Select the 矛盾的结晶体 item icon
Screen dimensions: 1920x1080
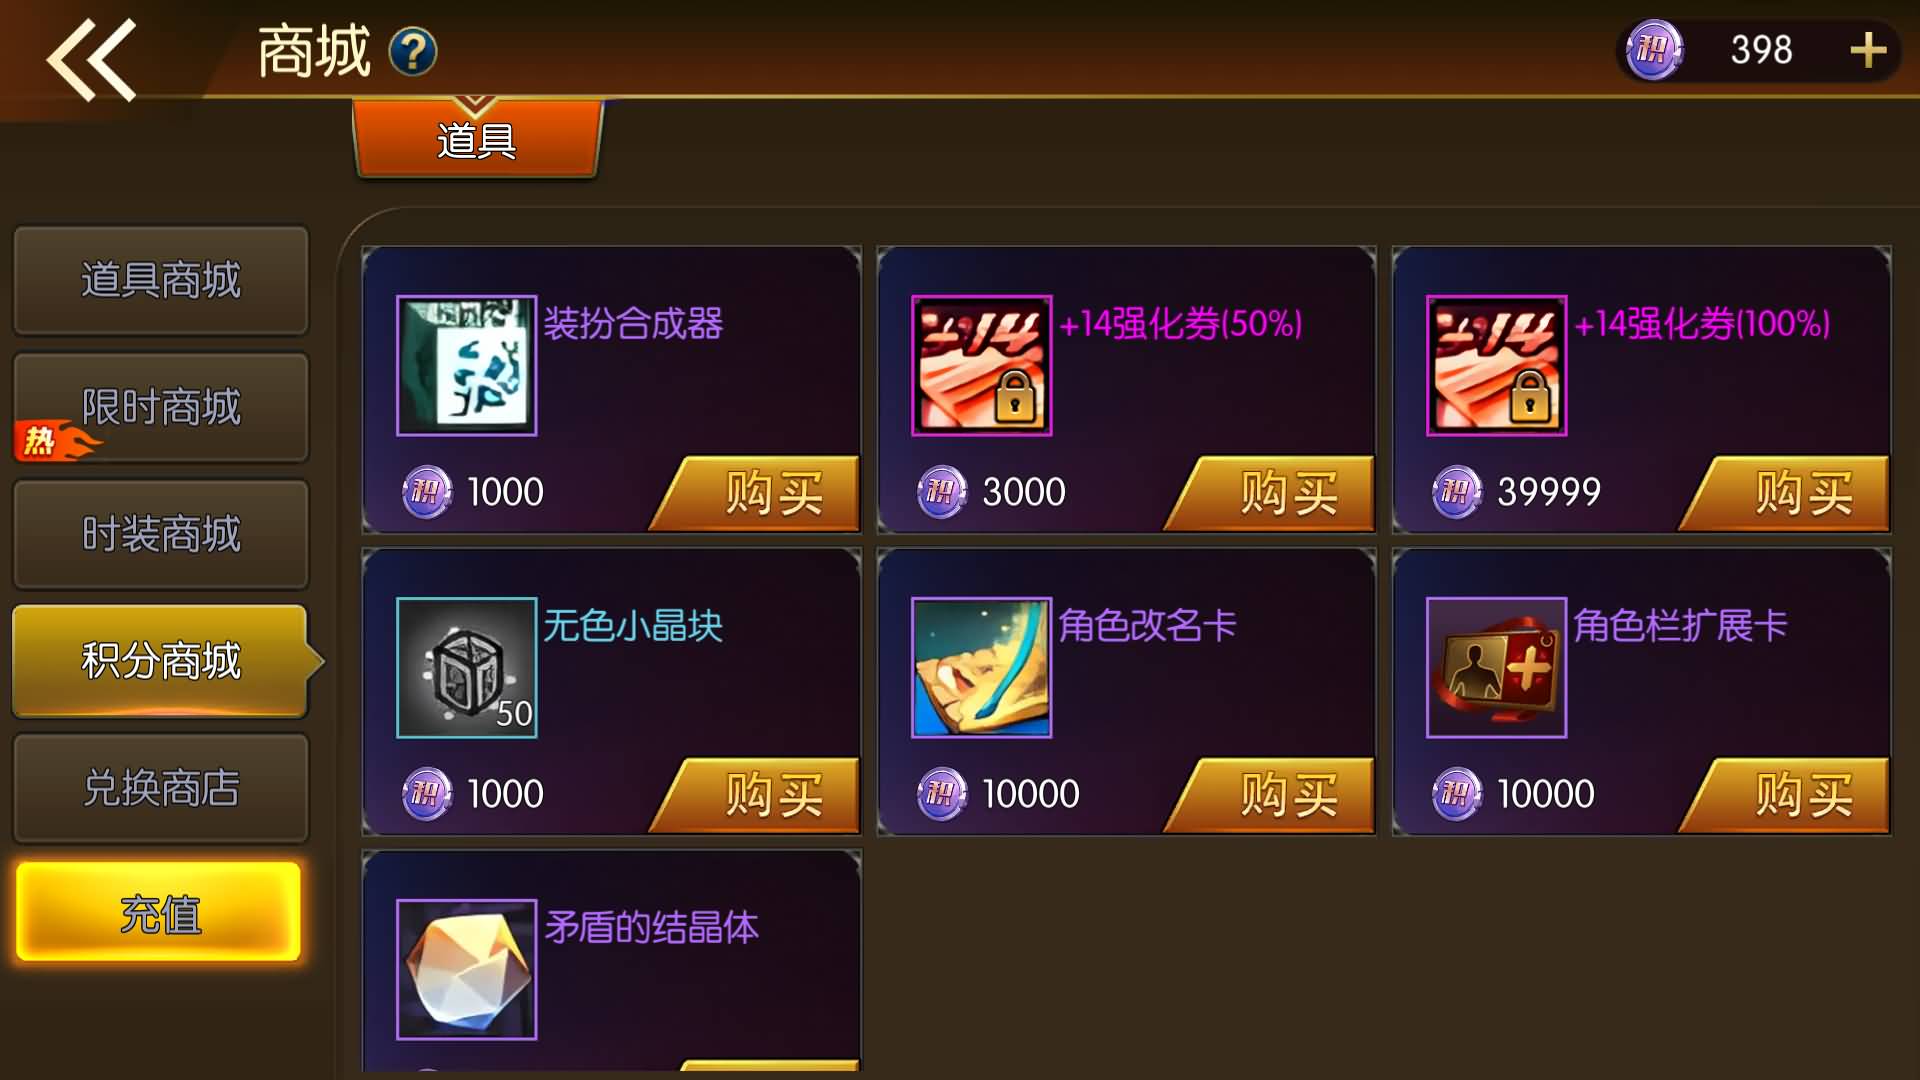coord(467,969)
